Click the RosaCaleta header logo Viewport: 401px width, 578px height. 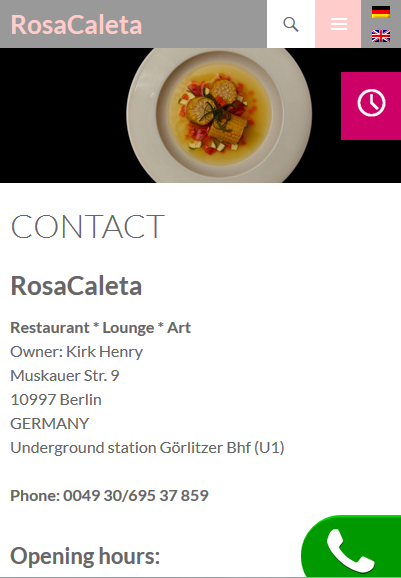pyautogui.click(x=76, y=25)
